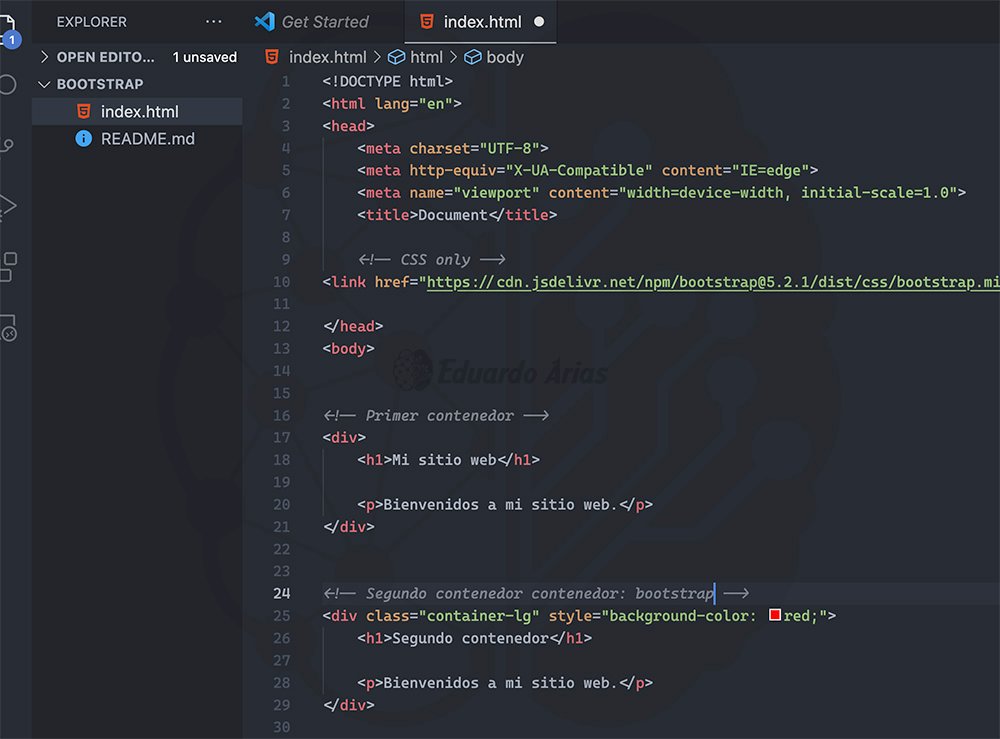Select index.html in the Explorer tree
This screenshot has width=1000, height=739.
[140, 111]
